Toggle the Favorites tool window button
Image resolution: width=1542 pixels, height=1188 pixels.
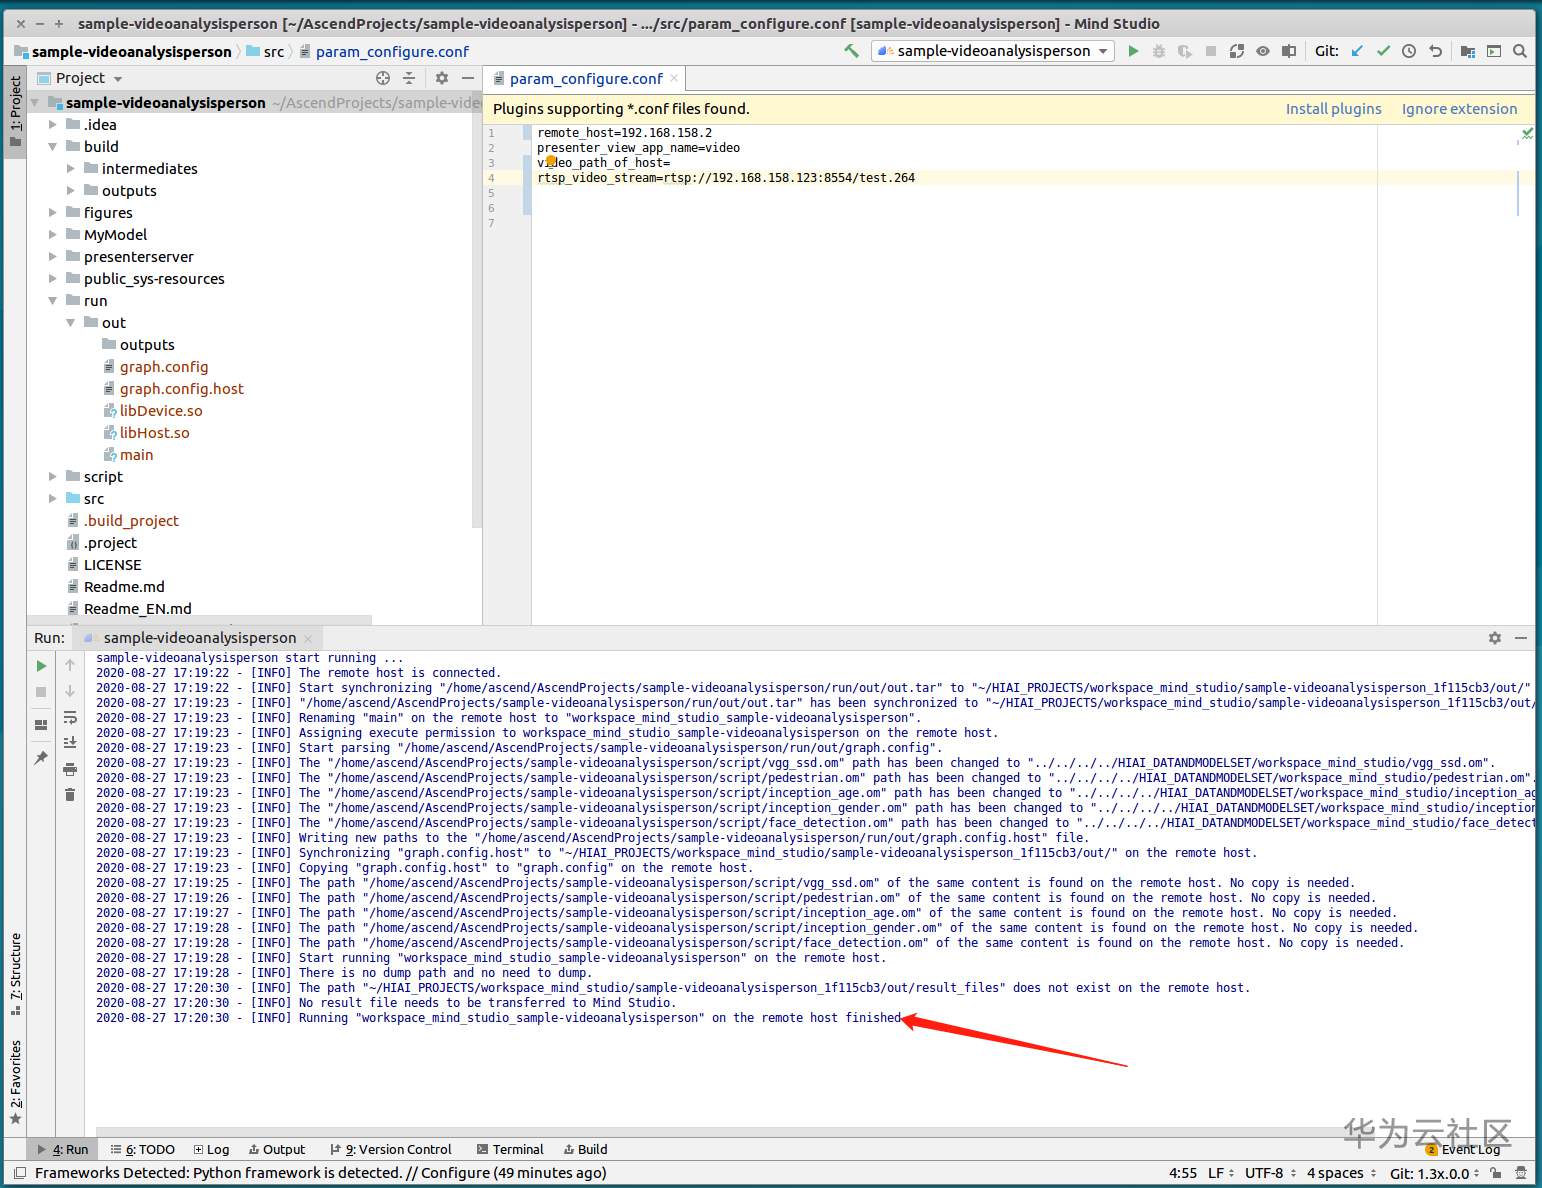coord(15,1082)
